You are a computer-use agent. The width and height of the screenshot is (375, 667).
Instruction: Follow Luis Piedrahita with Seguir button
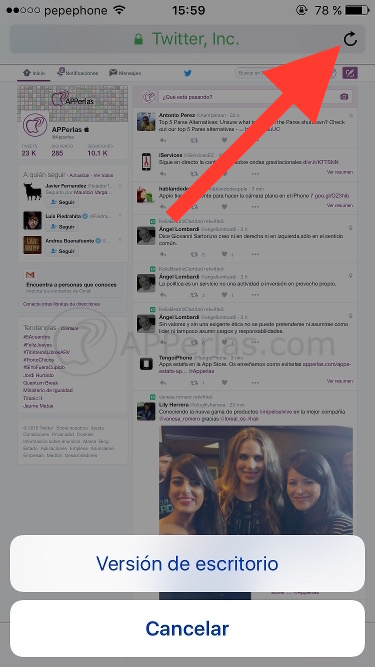63,227
